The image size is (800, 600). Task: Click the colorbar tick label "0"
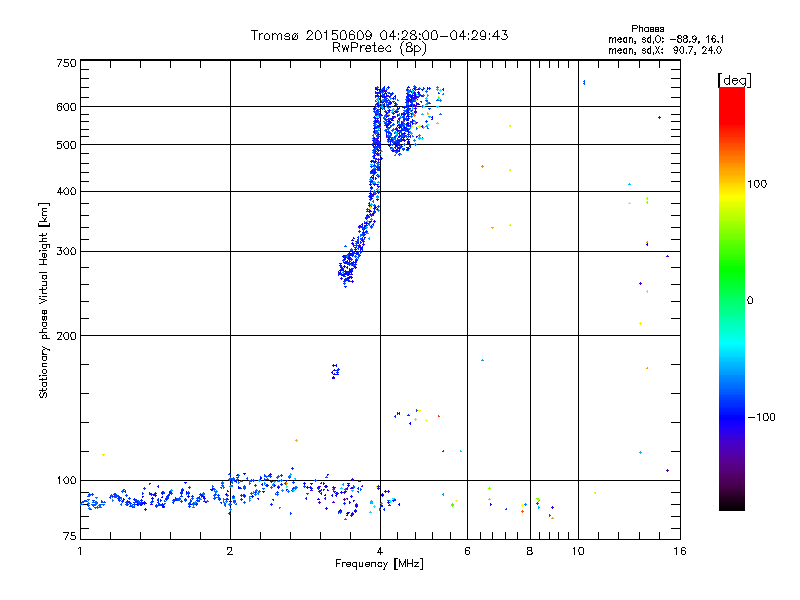750,301
